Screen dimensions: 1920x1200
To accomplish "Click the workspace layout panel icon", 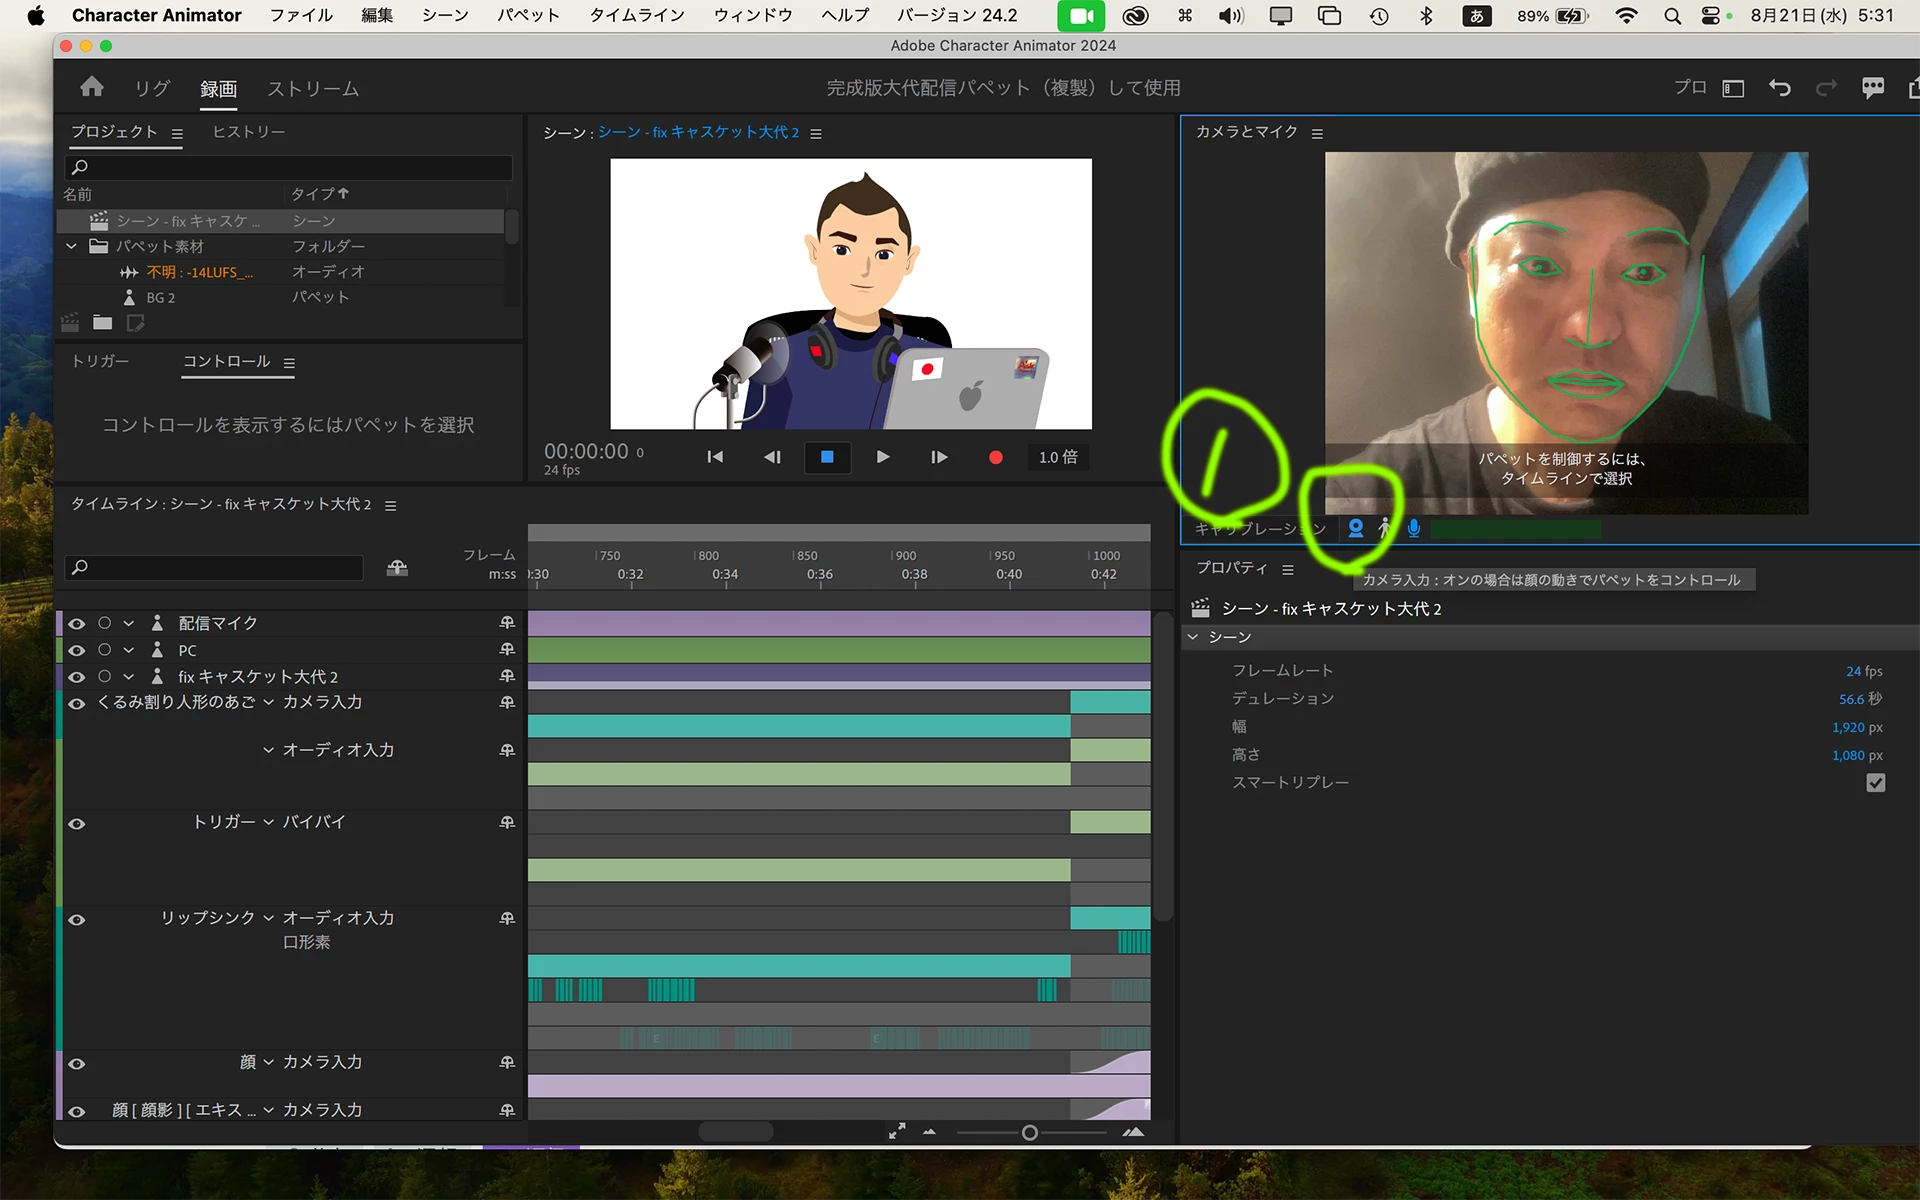I will pos(1733,88).
